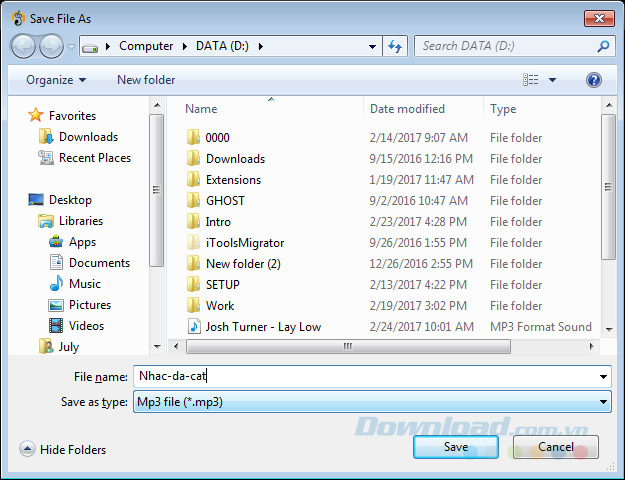Screen dimensions: 625x480
Task: Expand the File name history dropdown
Action: pyautogui.click(x=603, y=377)
